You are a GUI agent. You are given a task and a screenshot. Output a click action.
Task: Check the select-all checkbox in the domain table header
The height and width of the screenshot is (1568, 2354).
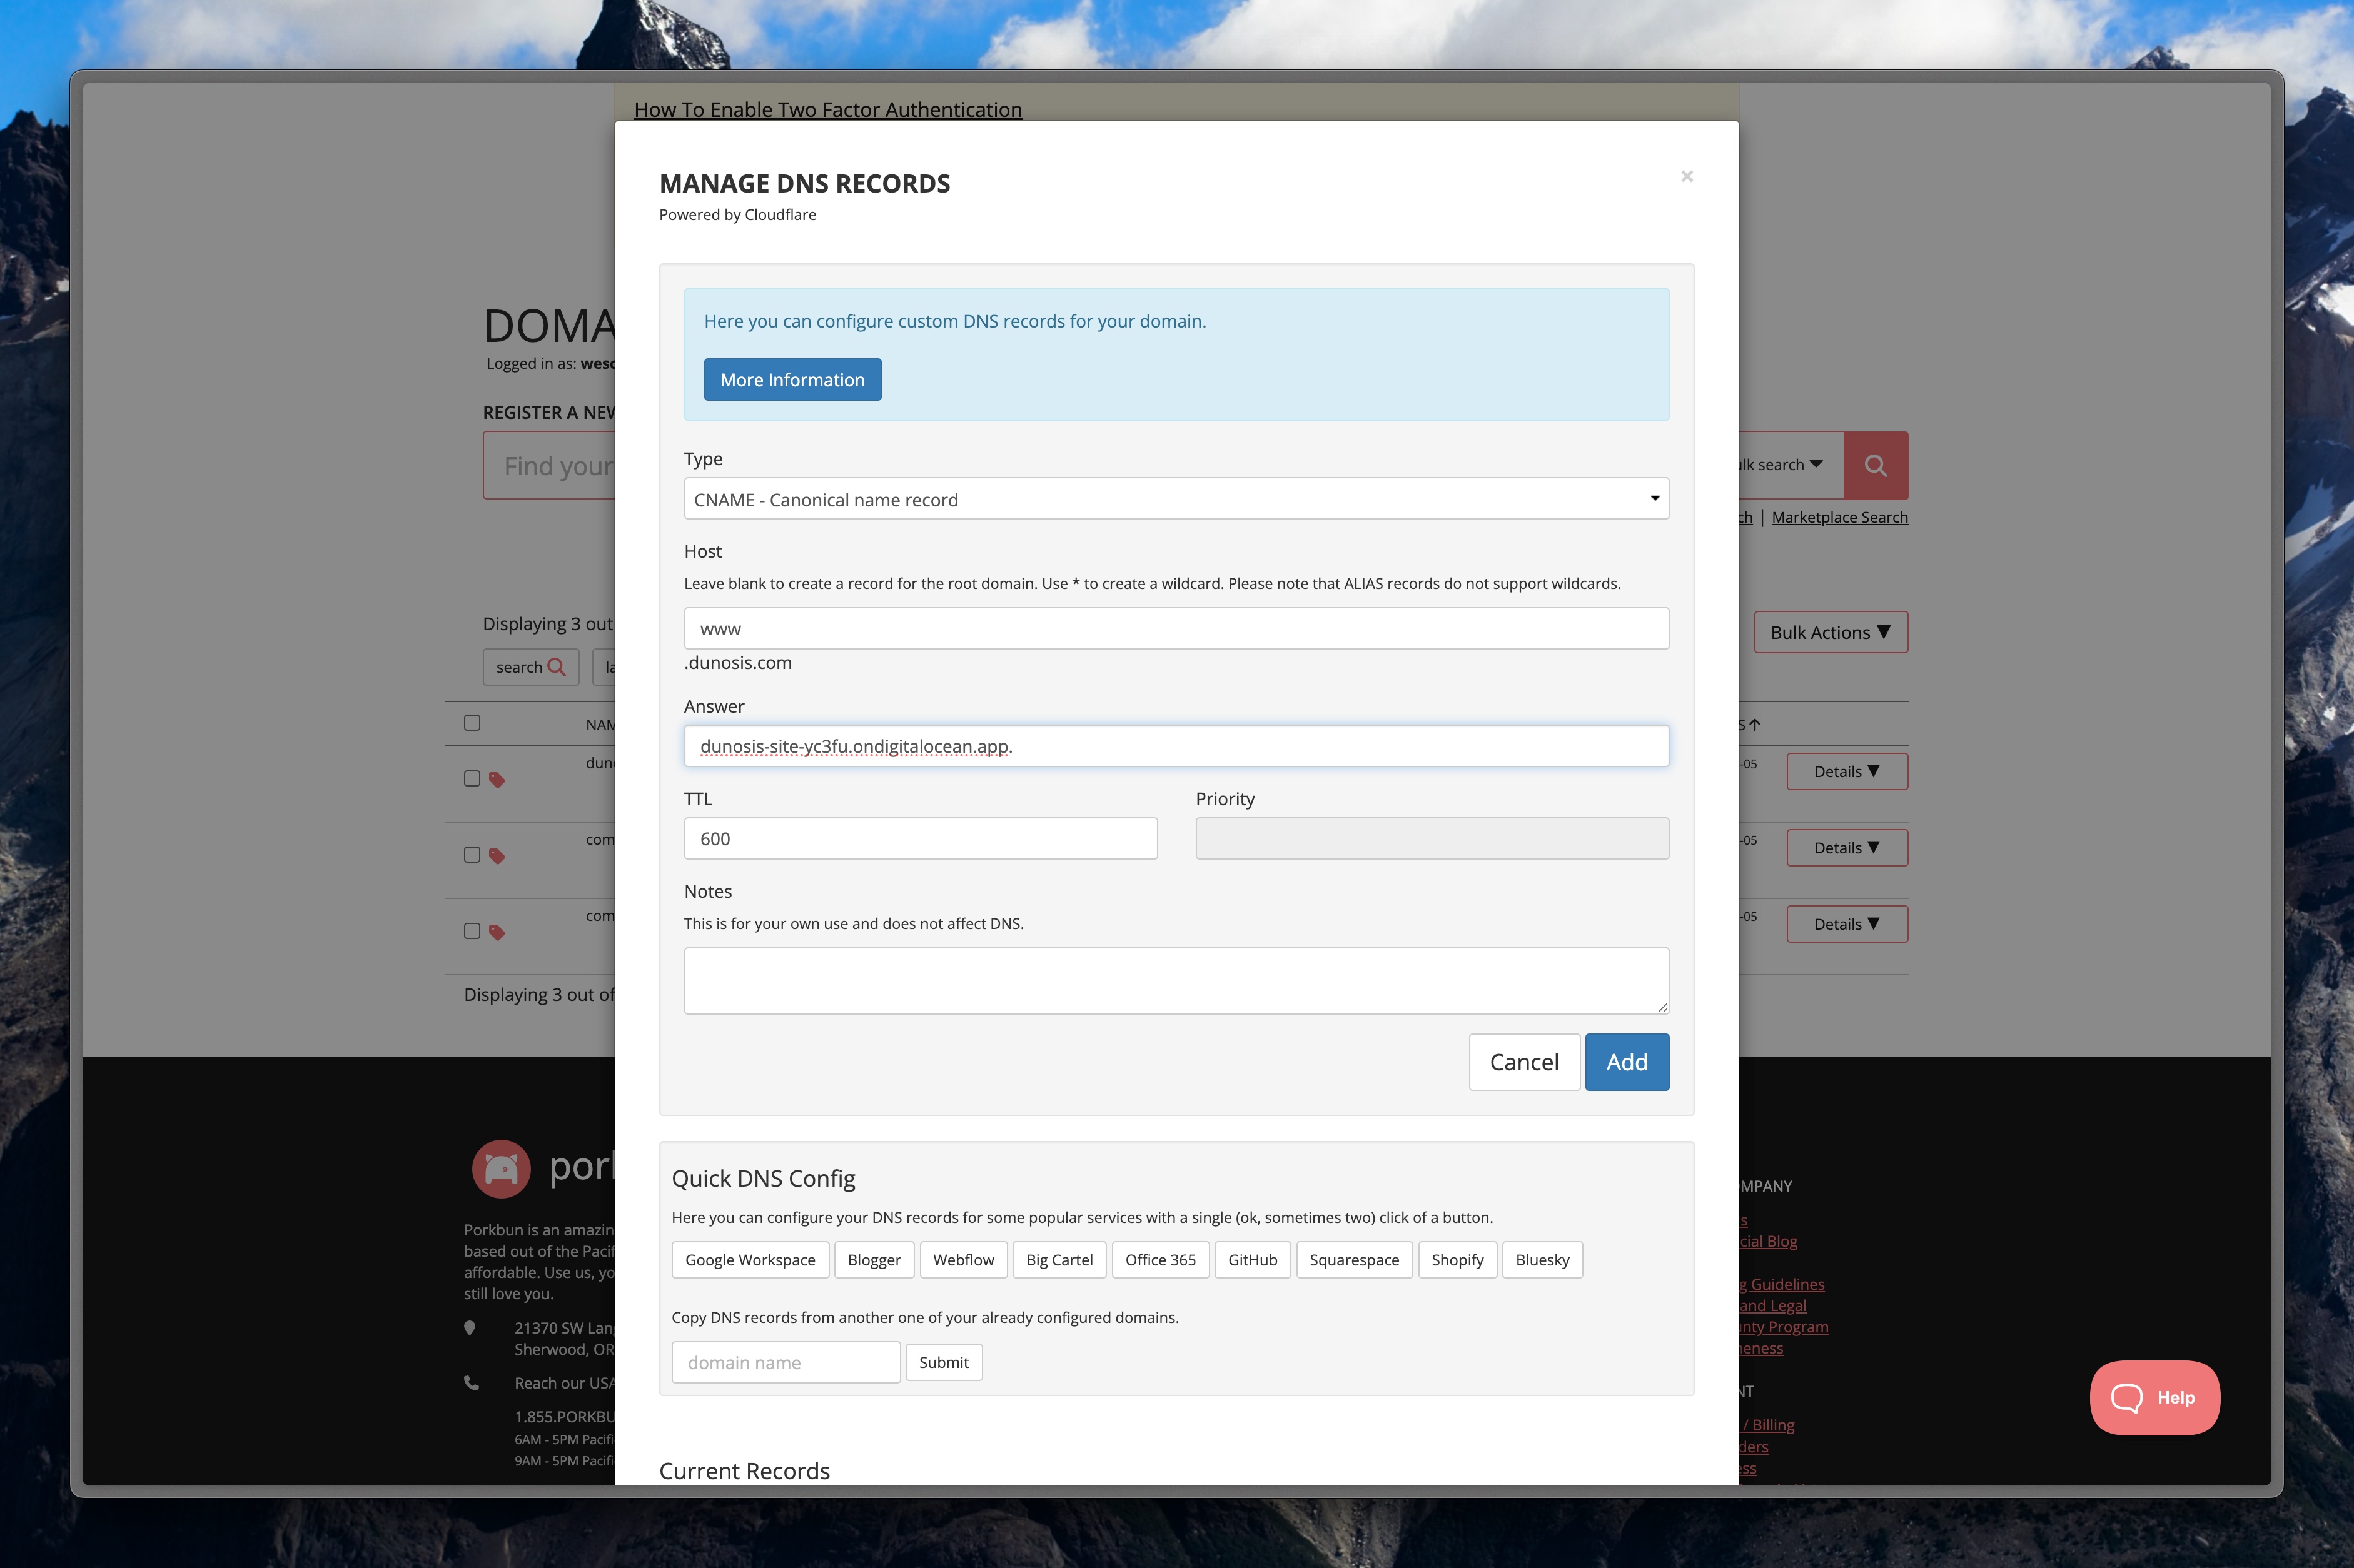pyautogui.click(x=472, y=722)
